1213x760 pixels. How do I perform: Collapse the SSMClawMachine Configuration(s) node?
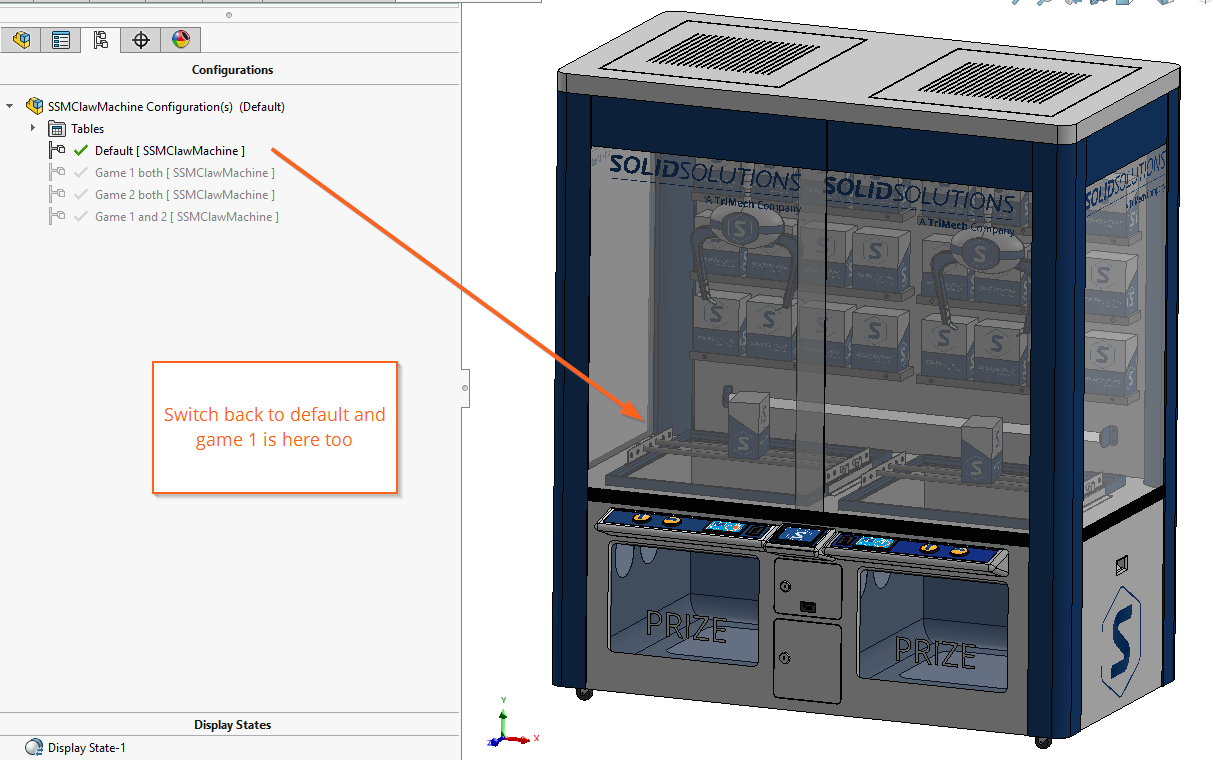pyautogui.click(x=9, y=106)
